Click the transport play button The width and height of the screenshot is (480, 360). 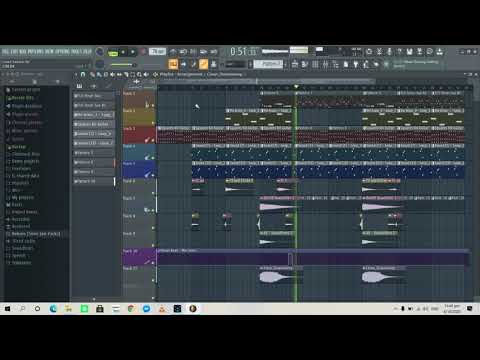[x=123, y=52]
